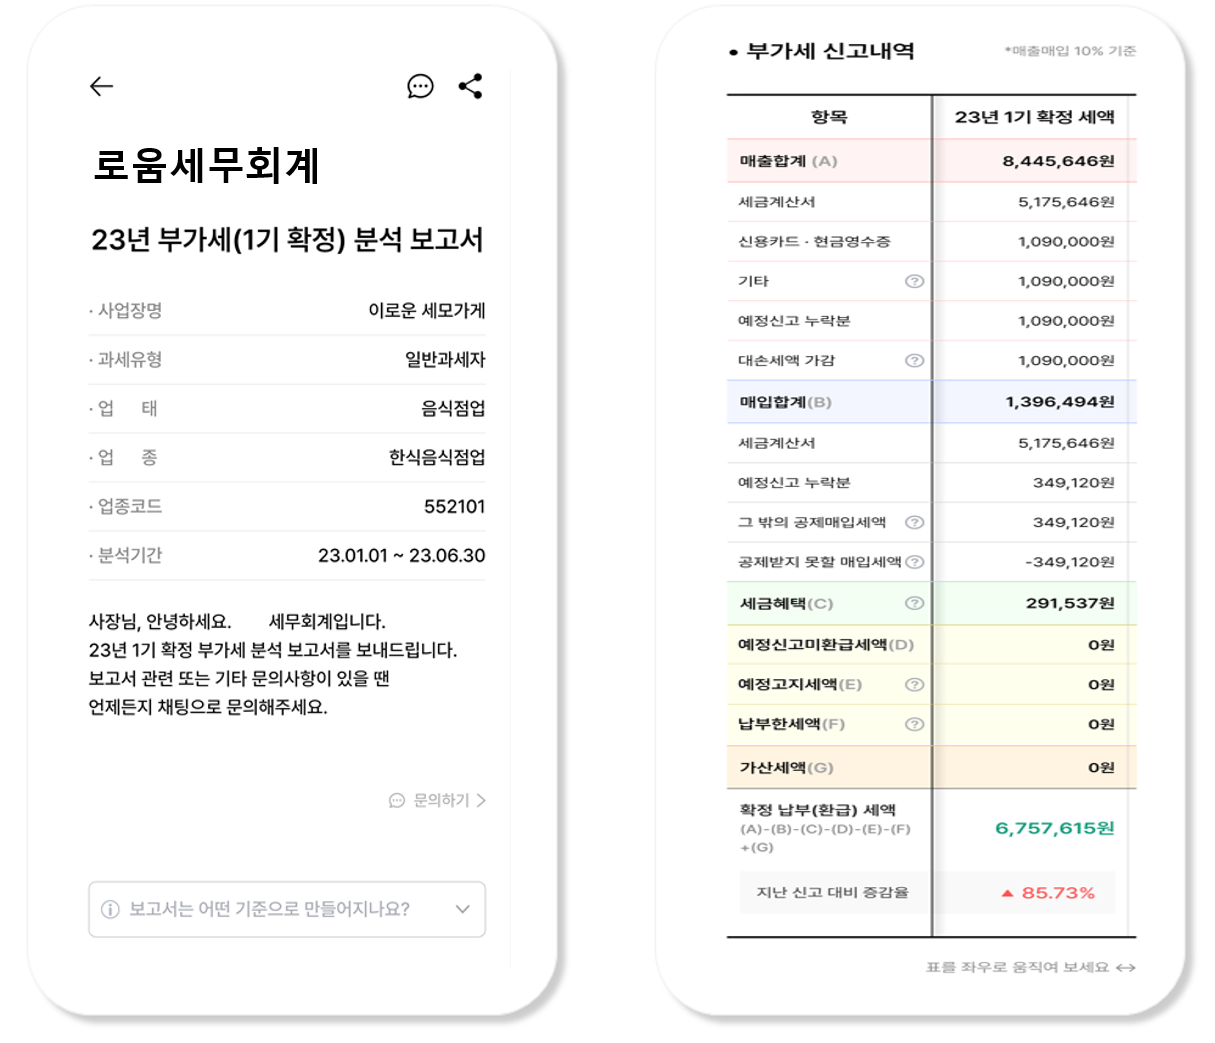The width and height of the screenshot is (1215, 1043).
Task: Click the help icon beside 기타
Action: 914,282
